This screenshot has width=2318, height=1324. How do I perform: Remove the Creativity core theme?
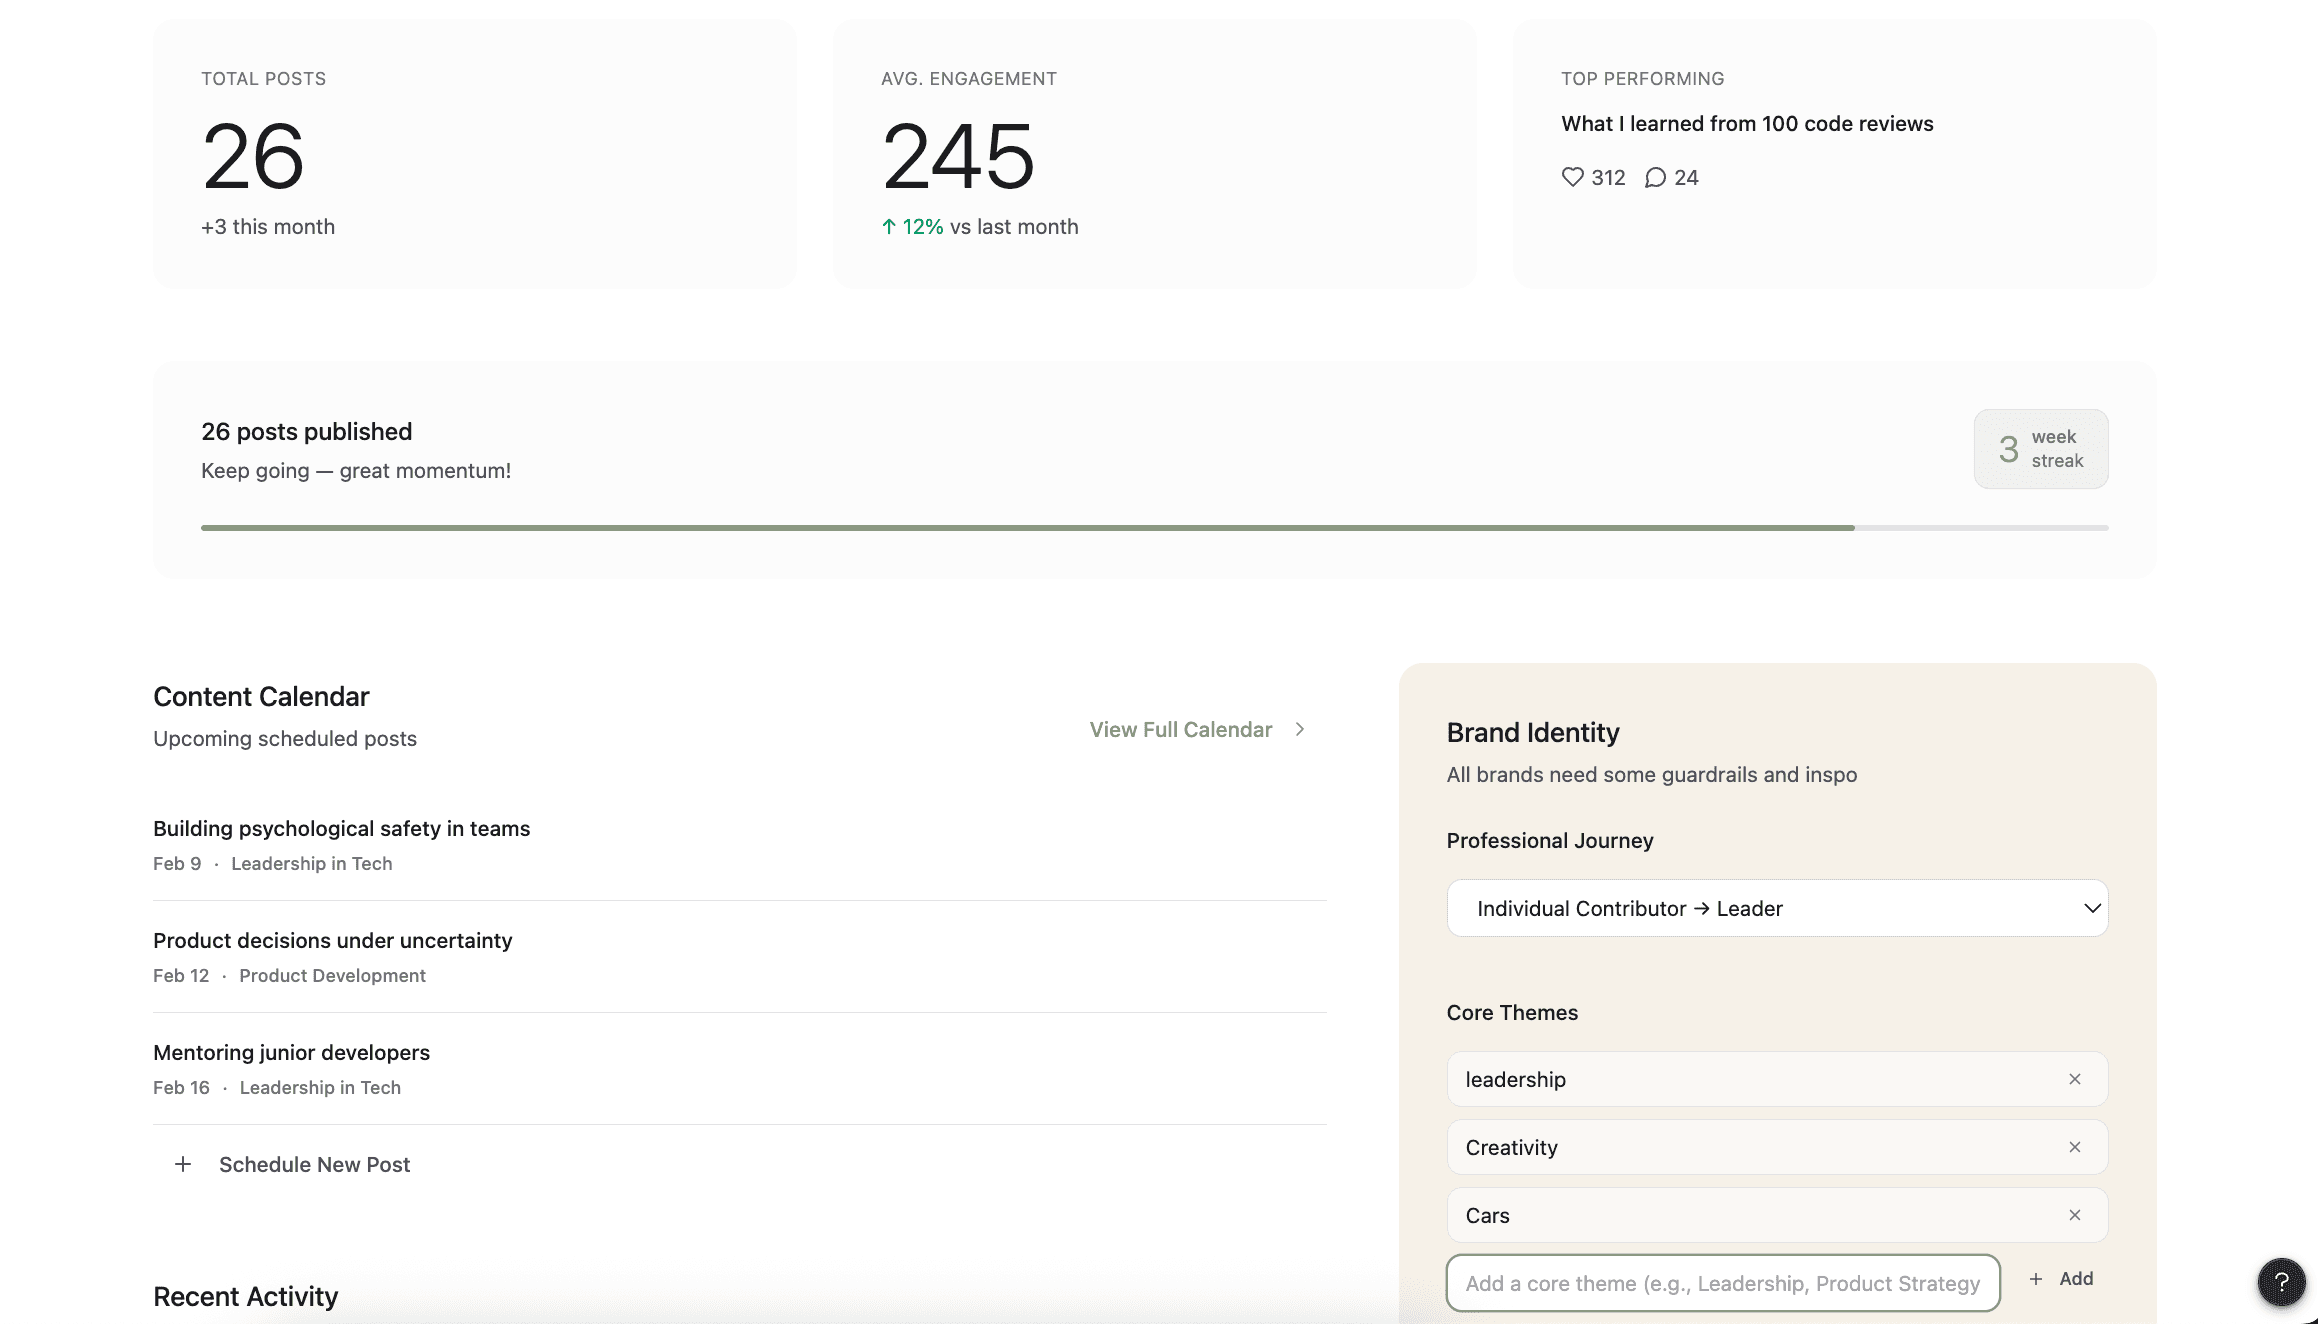click(x=2074, y=1147)
